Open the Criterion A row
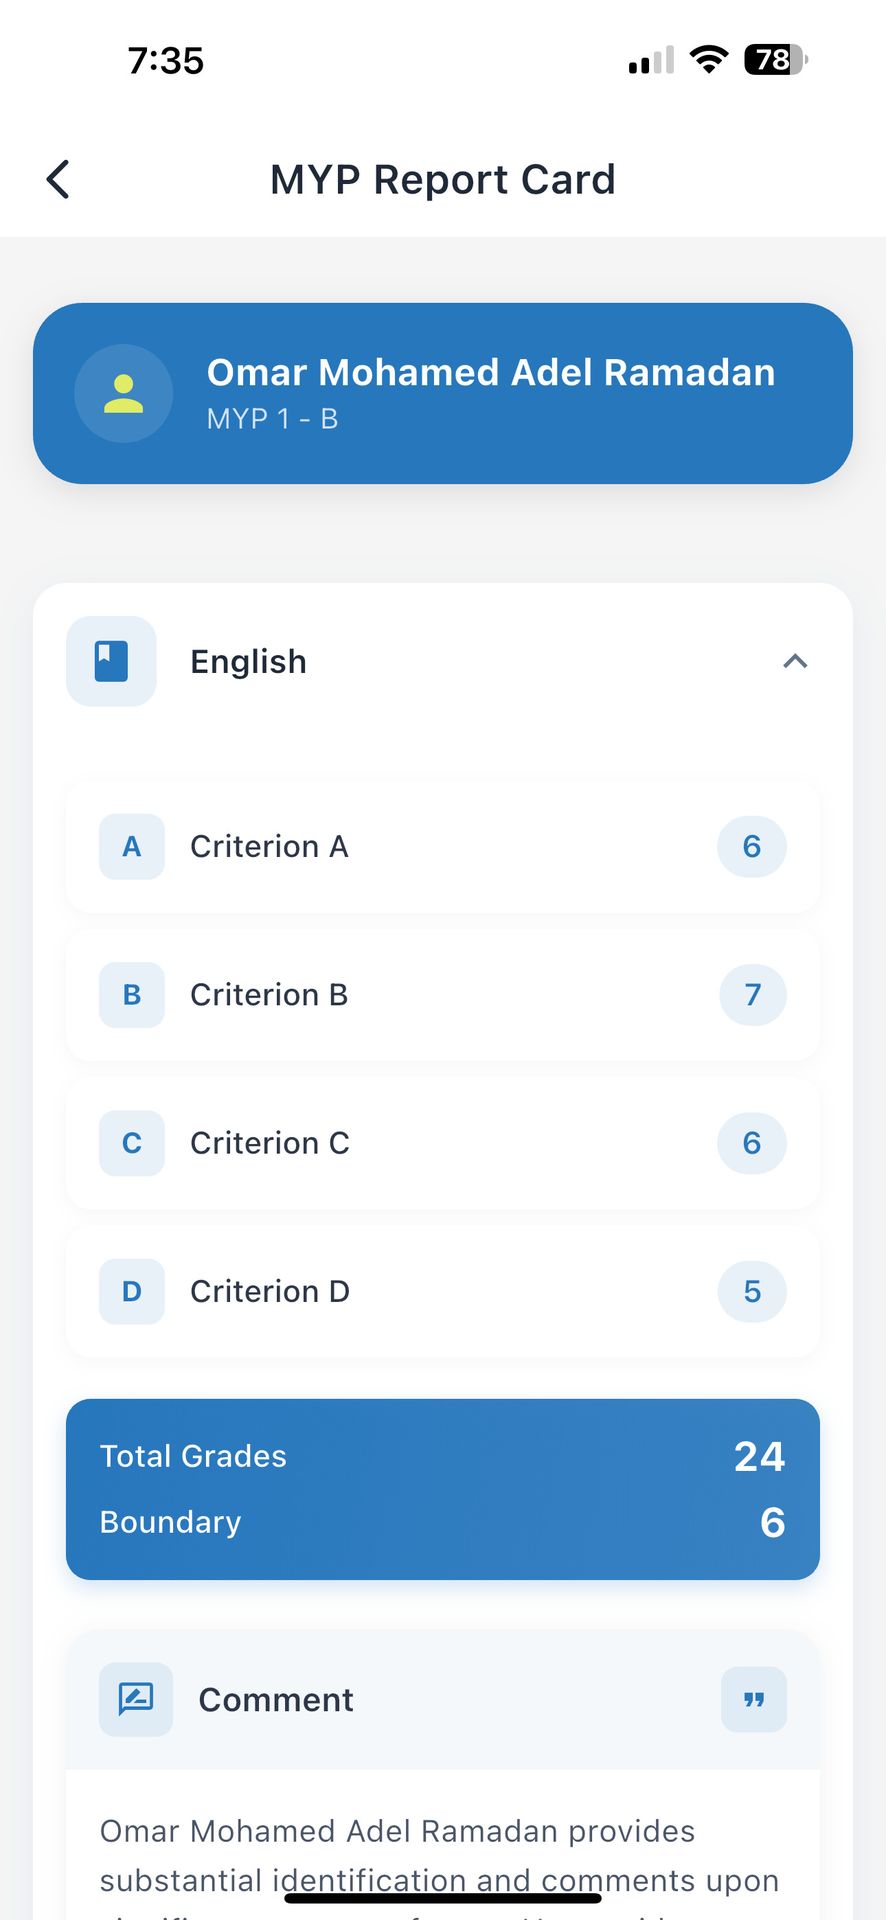This screenshot has height=1920, width=886. 442,847
